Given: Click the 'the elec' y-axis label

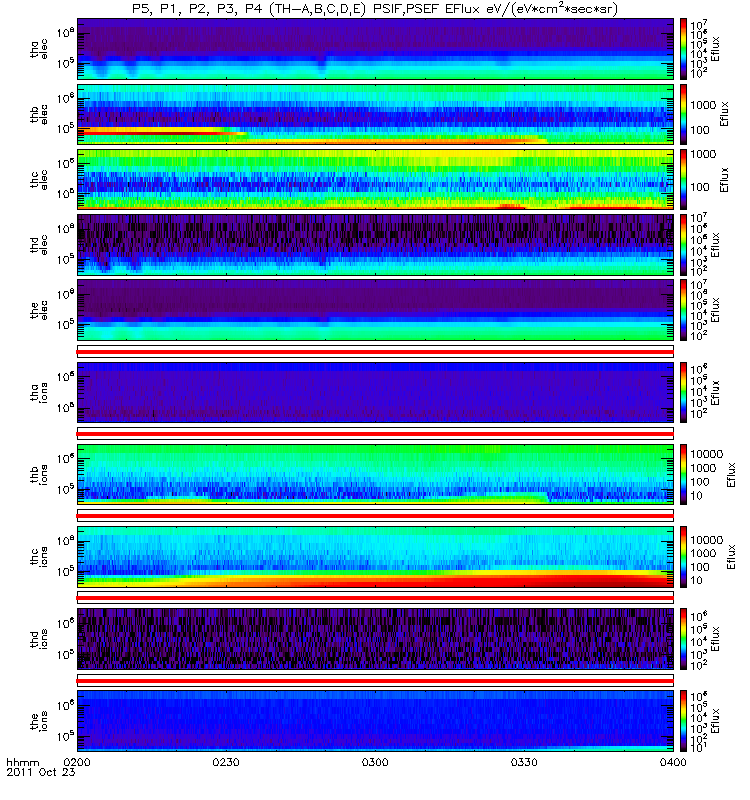Looking at the screenshot, I should [39, 310].
